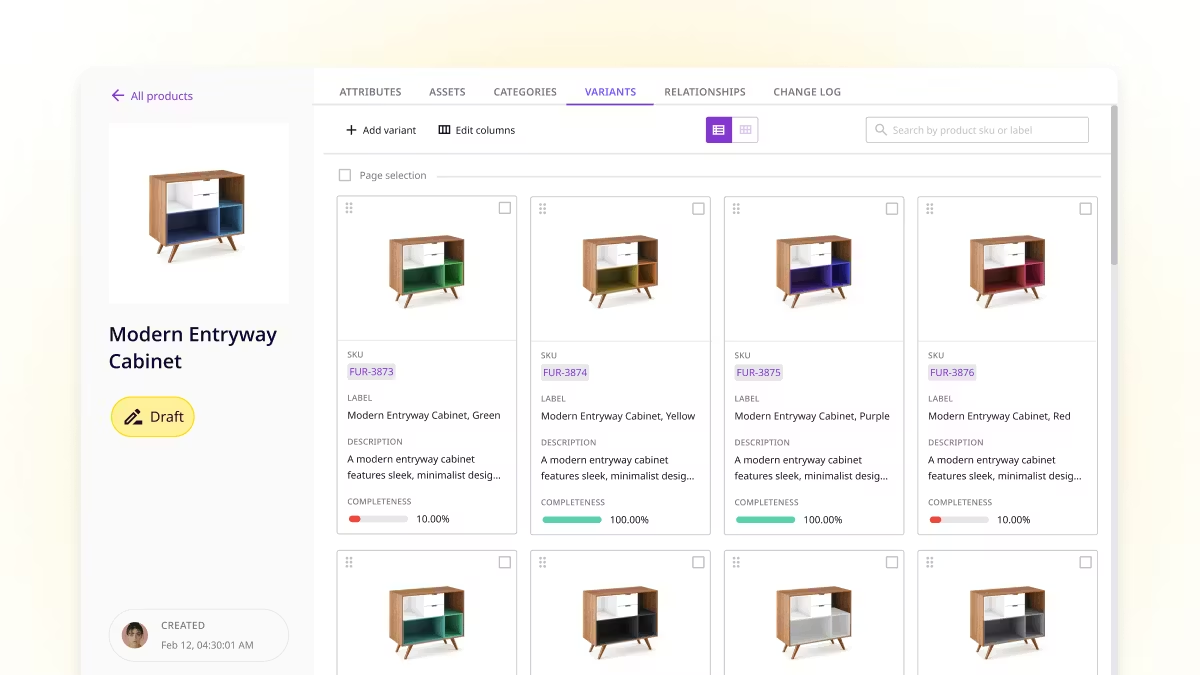Click the black cabinet thumbnail image
The height and width of the screenshot is (675, 1200).
620,622
